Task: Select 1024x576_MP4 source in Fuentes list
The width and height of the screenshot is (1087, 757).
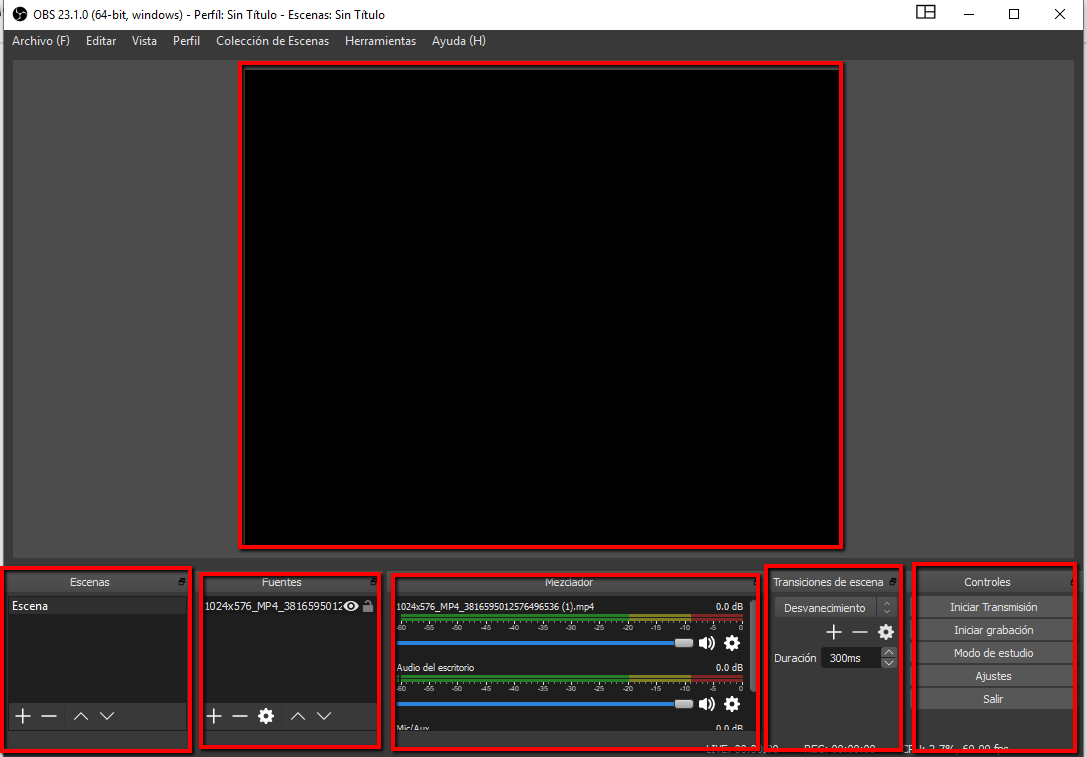Action: pos(274,607)
